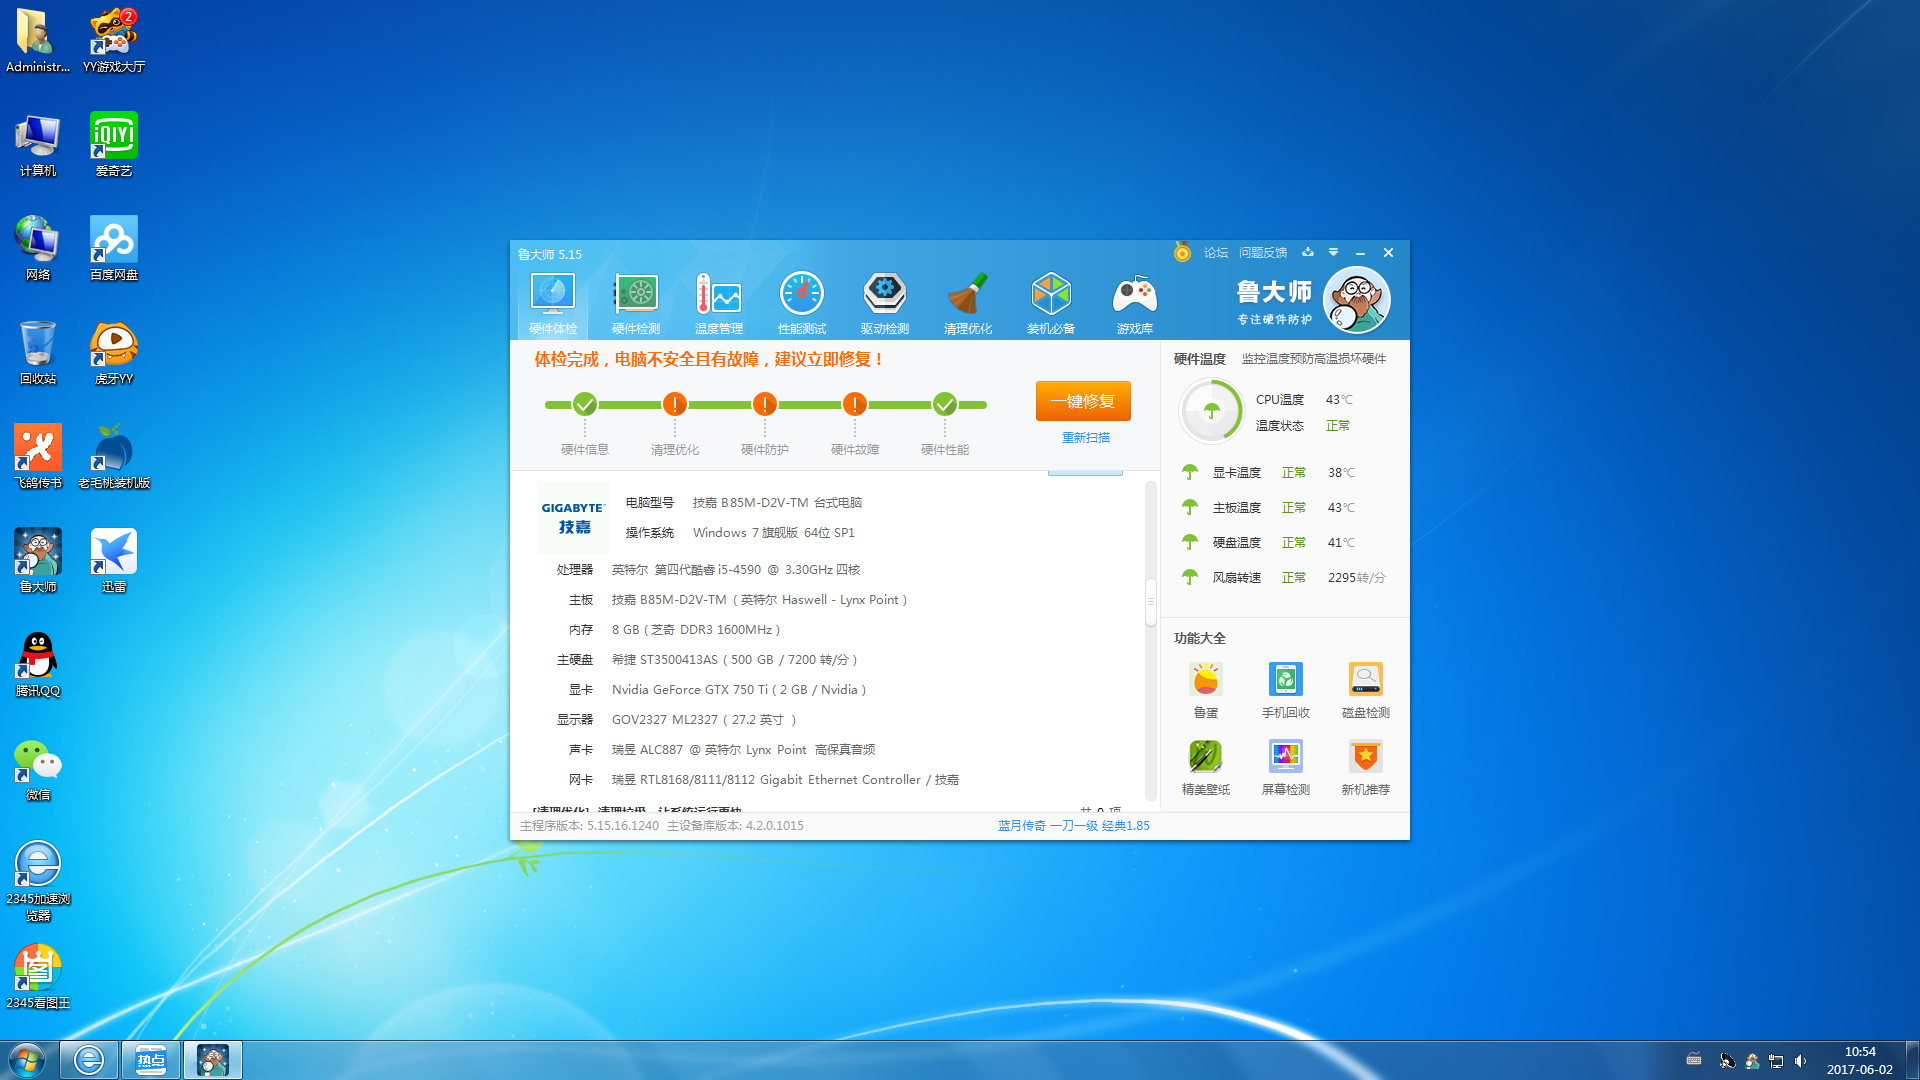Open the 蓝月传奇 ad link in footer
Image resolution: width=1920 pixels, height=1080 pixels.
[x=1074, y=826]
